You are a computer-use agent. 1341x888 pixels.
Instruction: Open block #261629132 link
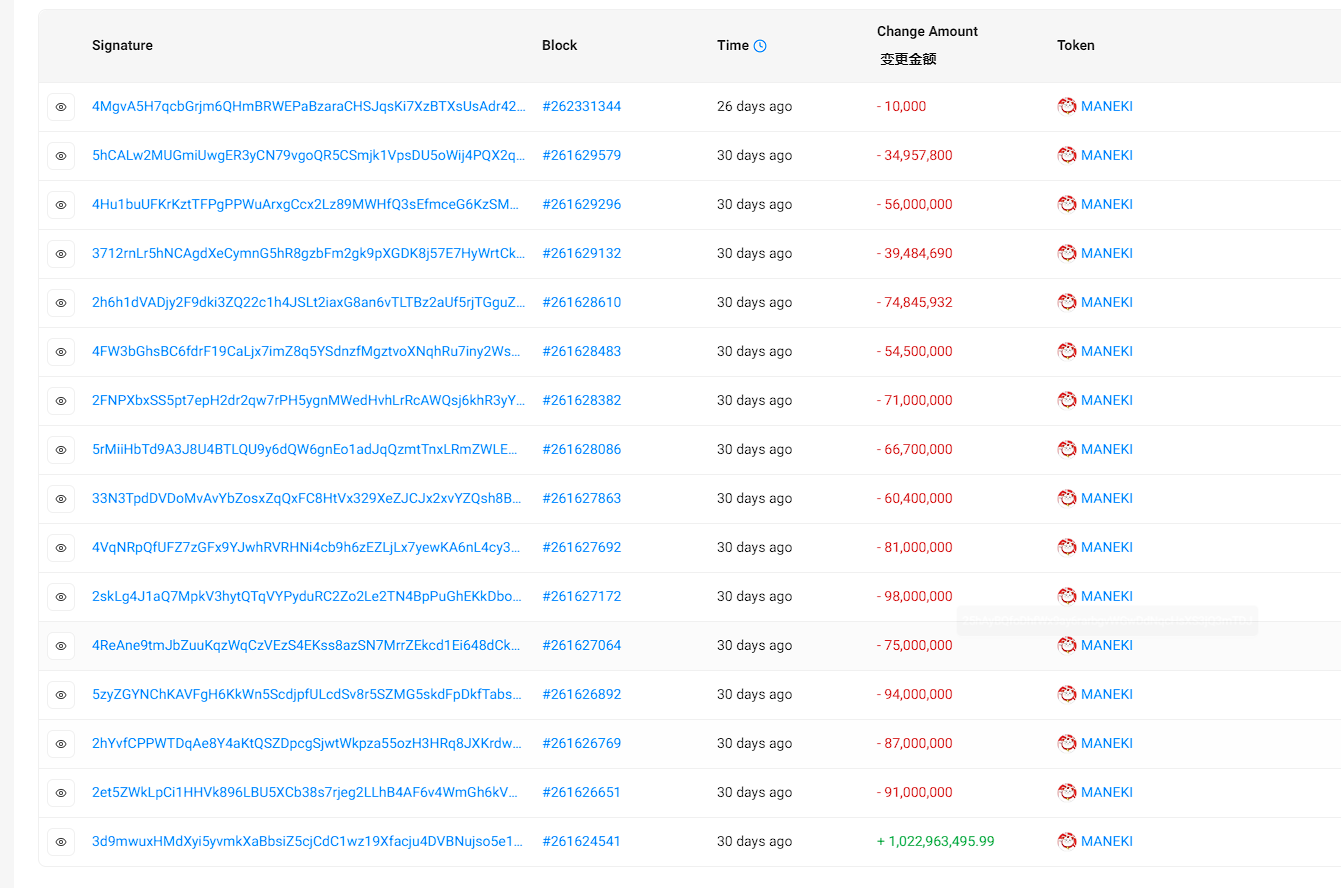click(581, 253)
